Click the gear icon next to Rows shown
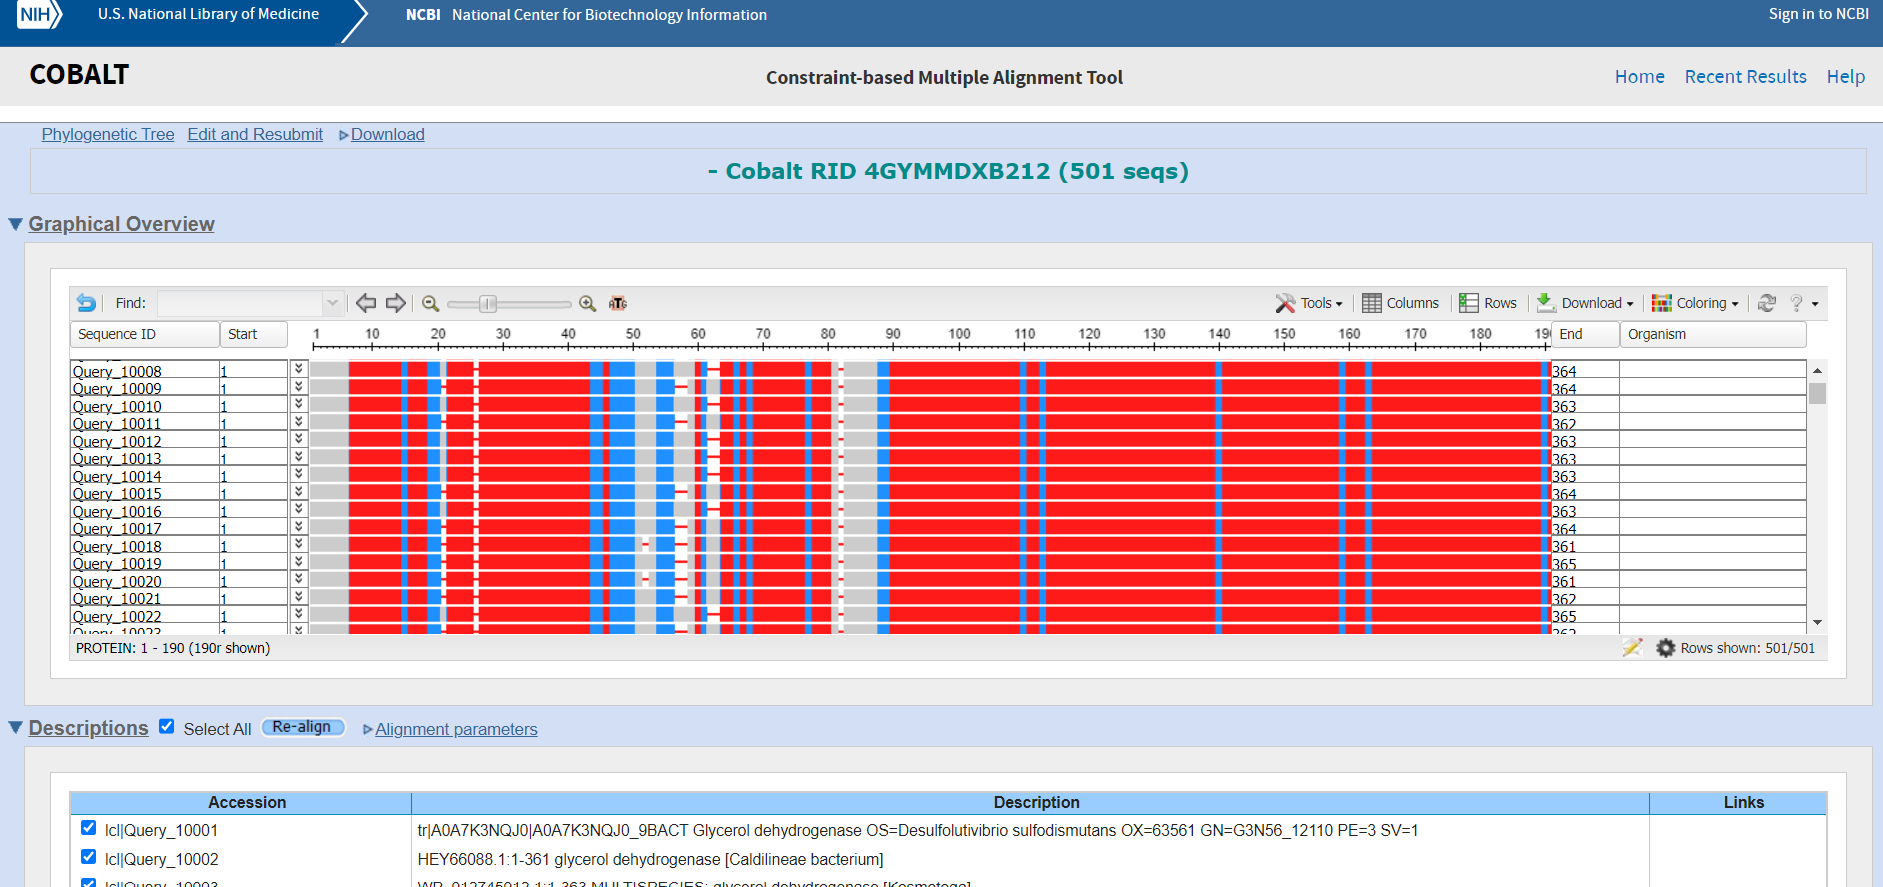 pos(1665,648)
